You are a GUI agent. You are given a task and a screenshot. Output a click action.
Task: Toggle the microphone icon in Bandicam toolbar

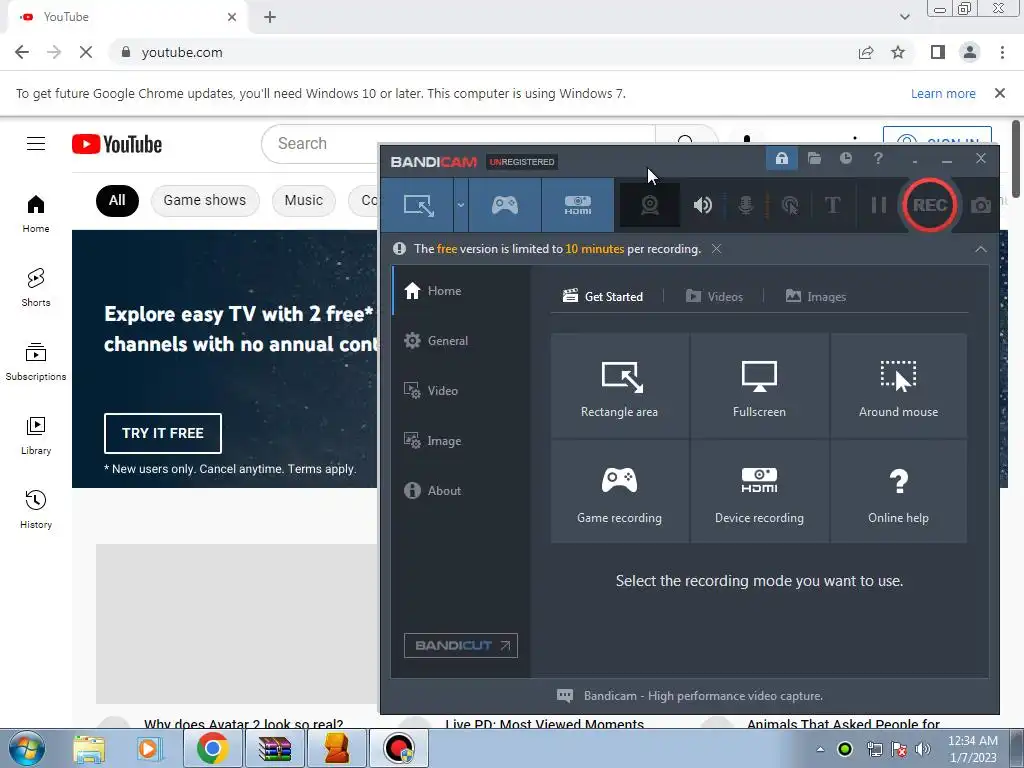[x=746, y=205]
